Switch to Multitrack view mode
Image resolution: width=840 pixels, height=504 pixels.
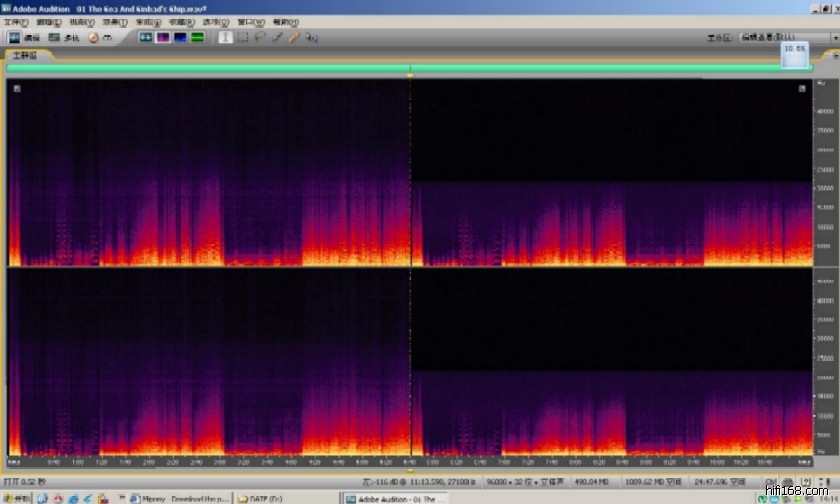tap(64, 37)
